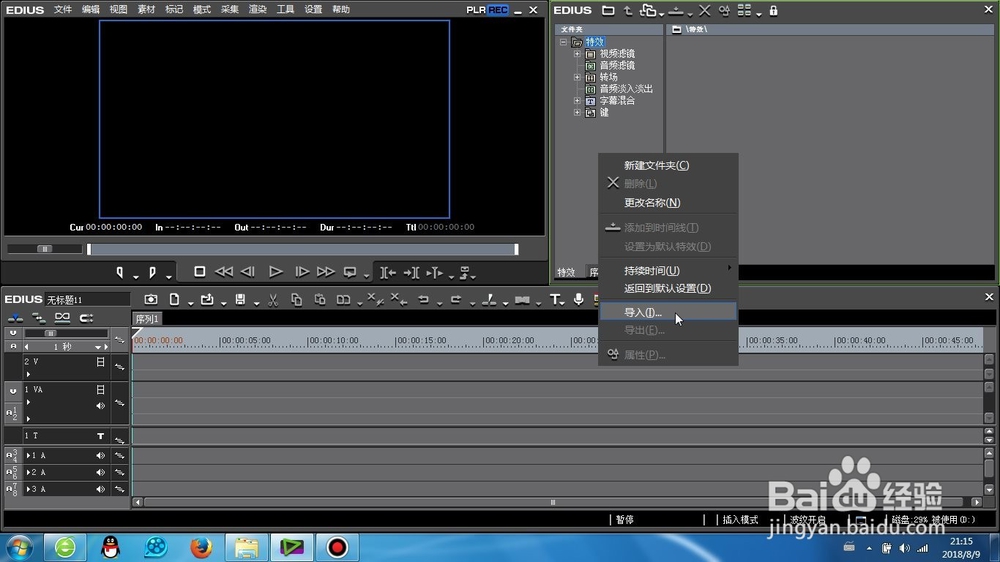Click ripple delete icon in timeline toolbar
This screenshot has width=1000, height=562.
point(399,299)
